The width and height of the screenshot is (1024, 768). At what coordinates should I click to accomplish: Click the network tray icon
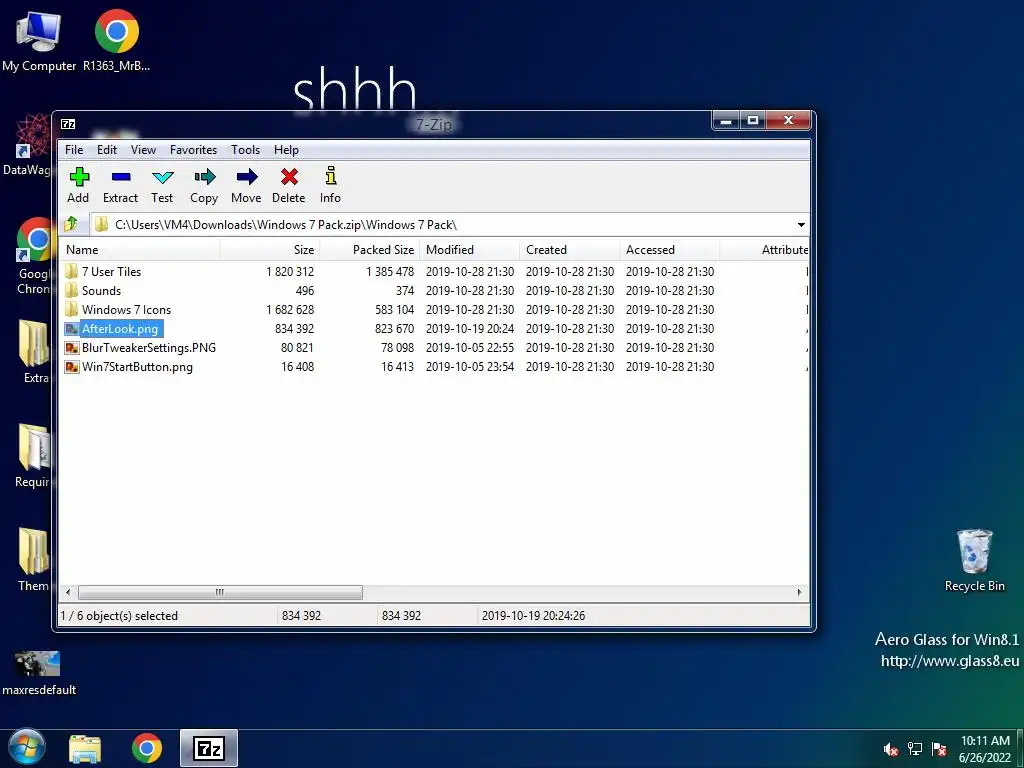click(915, 749)
